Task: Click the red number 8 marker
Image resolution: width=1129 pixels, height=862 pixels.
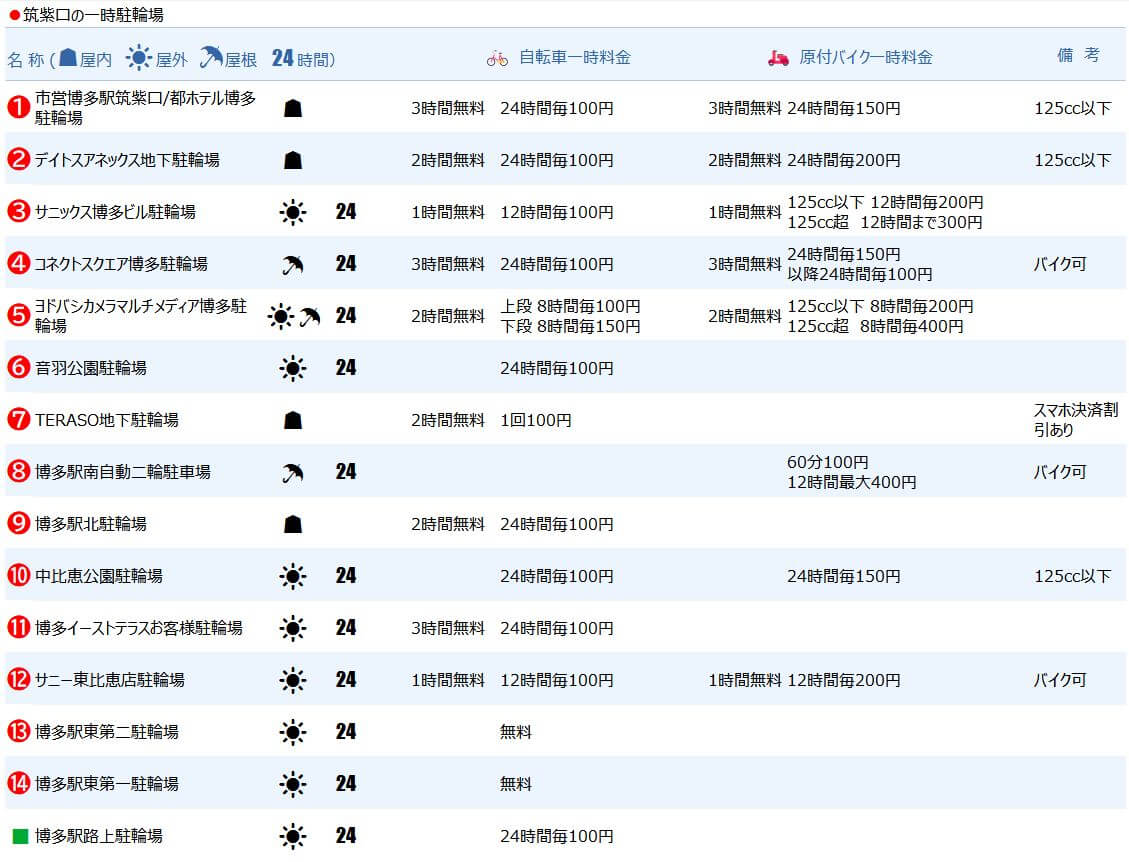Action: click(x=19, y=471)
